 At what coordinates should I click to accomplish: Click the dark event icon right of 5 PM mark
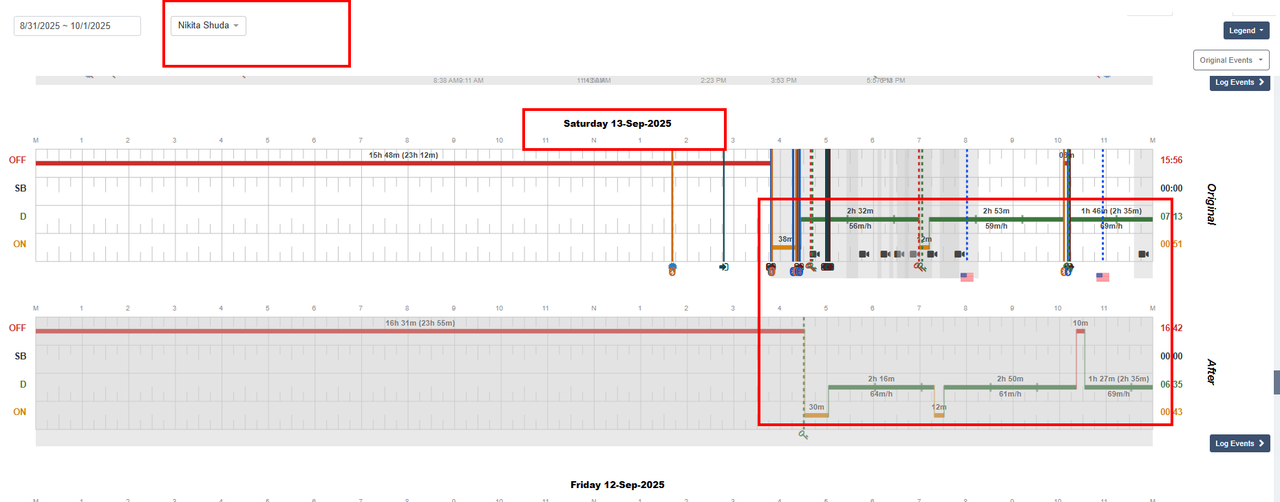click(828, 268)
